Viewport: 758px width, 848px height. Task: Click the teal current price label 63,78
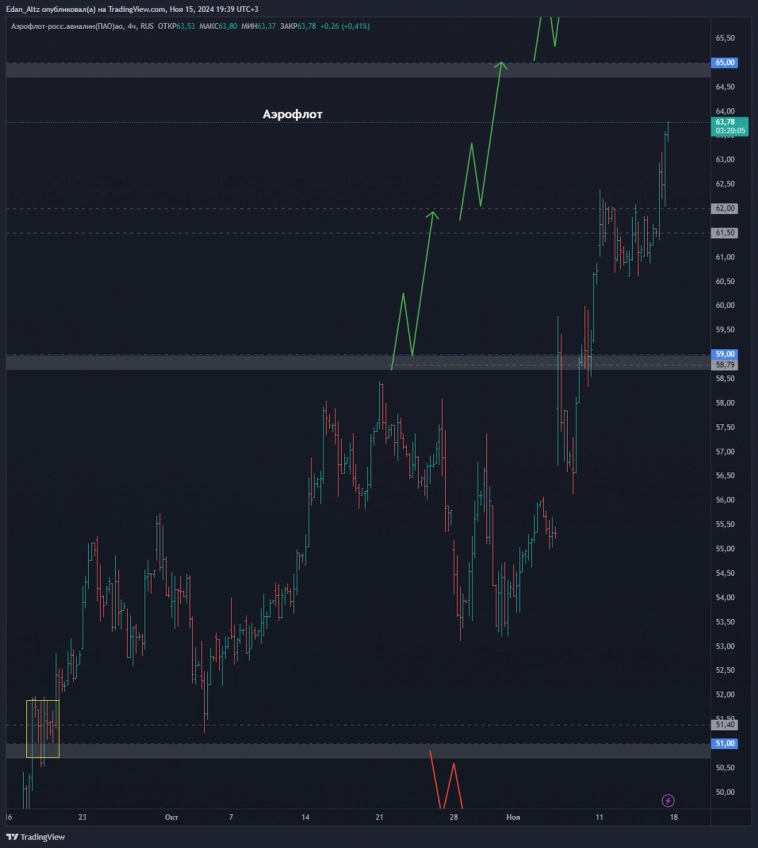[726, 122]
